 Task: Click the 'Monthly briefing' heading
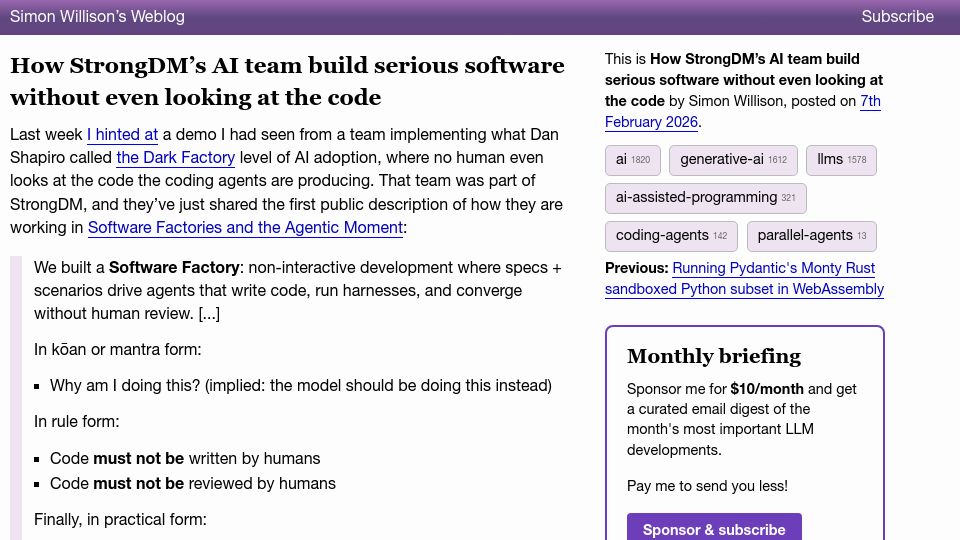click(714, 356)
